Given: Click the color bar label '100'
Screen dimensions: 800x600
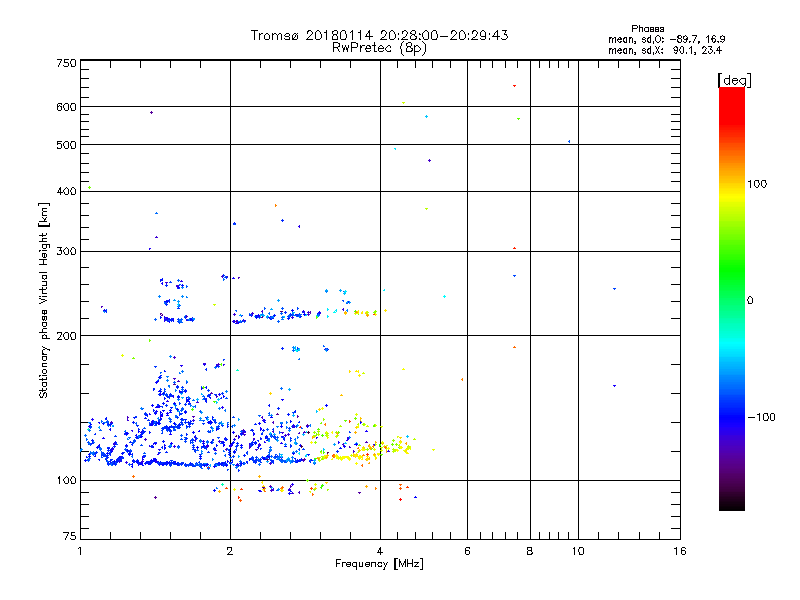Looking at the screenshot, I should coord(757,184).
